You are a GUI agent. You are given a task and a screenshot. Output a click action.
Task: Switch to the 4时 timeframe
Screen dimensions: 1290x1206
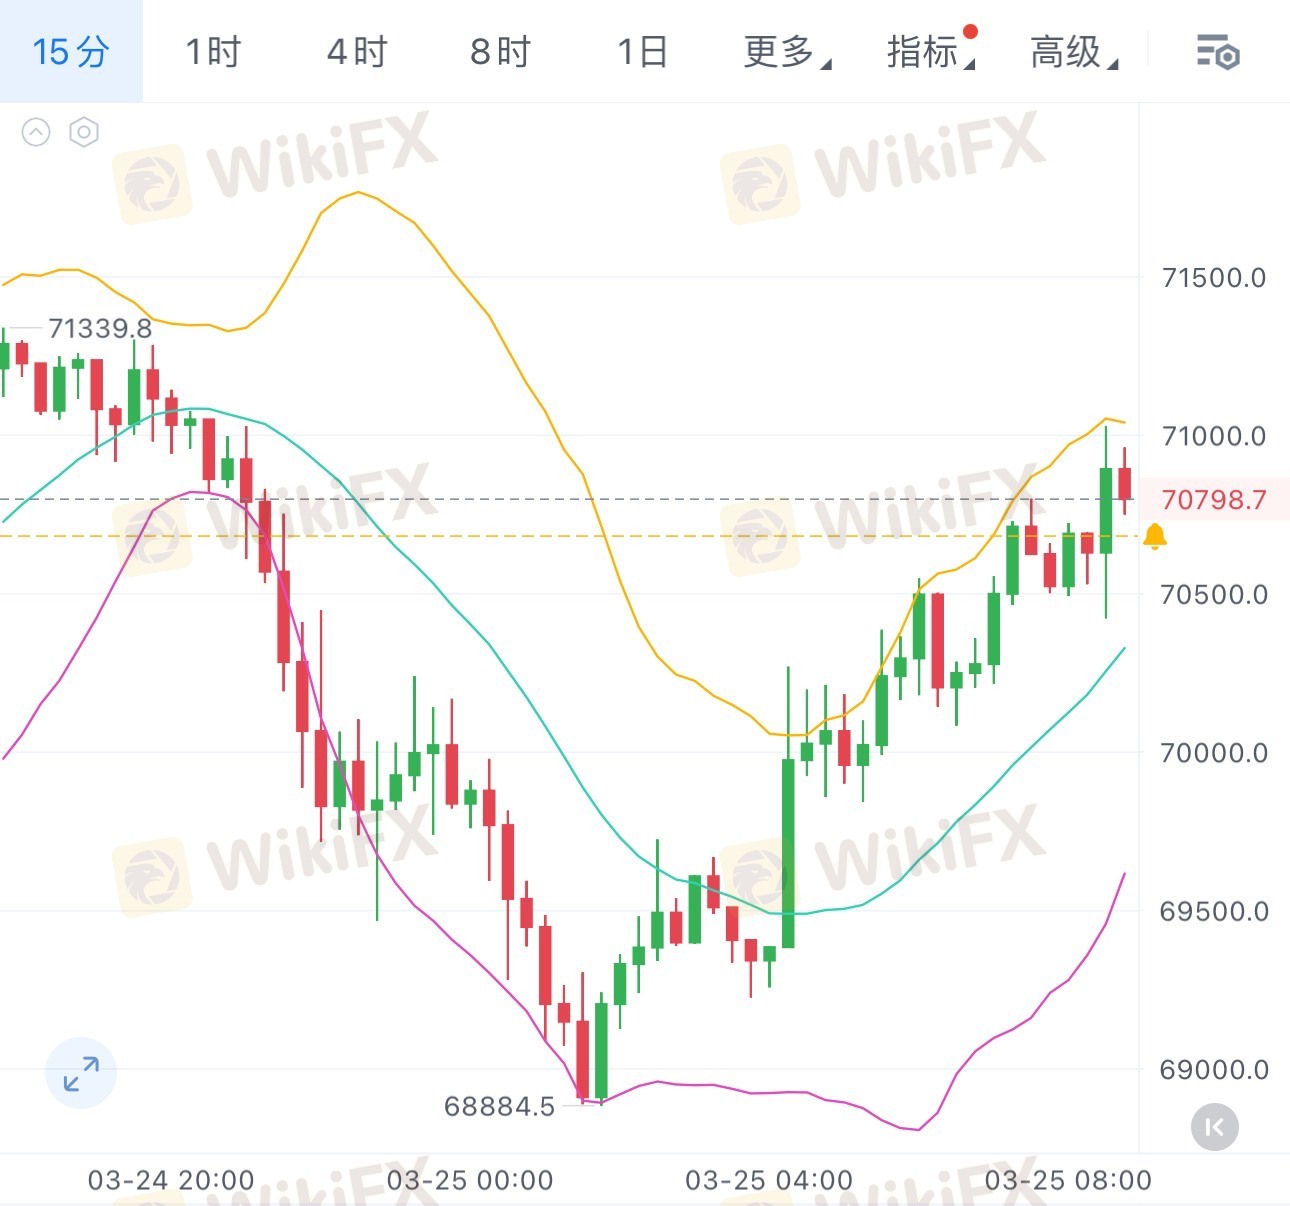tap(357, 52)
